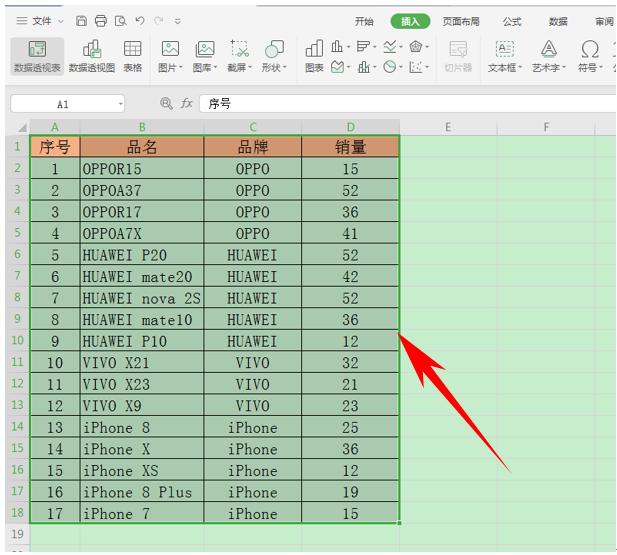
Task: Insert a PivotTable (数据透视表)
Action: (37, 56)
